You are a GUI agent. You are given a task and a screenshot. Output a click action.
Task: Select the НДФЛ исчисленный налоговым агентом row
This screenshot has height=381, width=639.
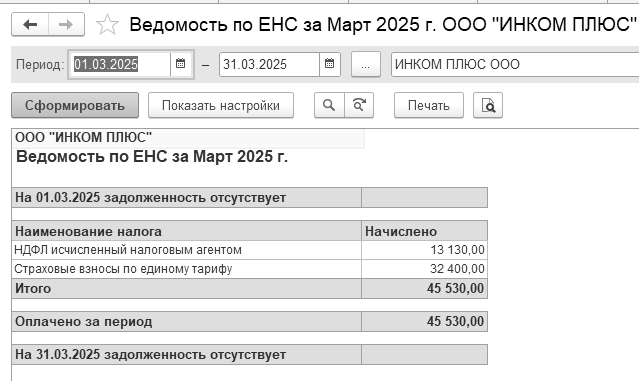pyautogui.click(x=250, y=250)
